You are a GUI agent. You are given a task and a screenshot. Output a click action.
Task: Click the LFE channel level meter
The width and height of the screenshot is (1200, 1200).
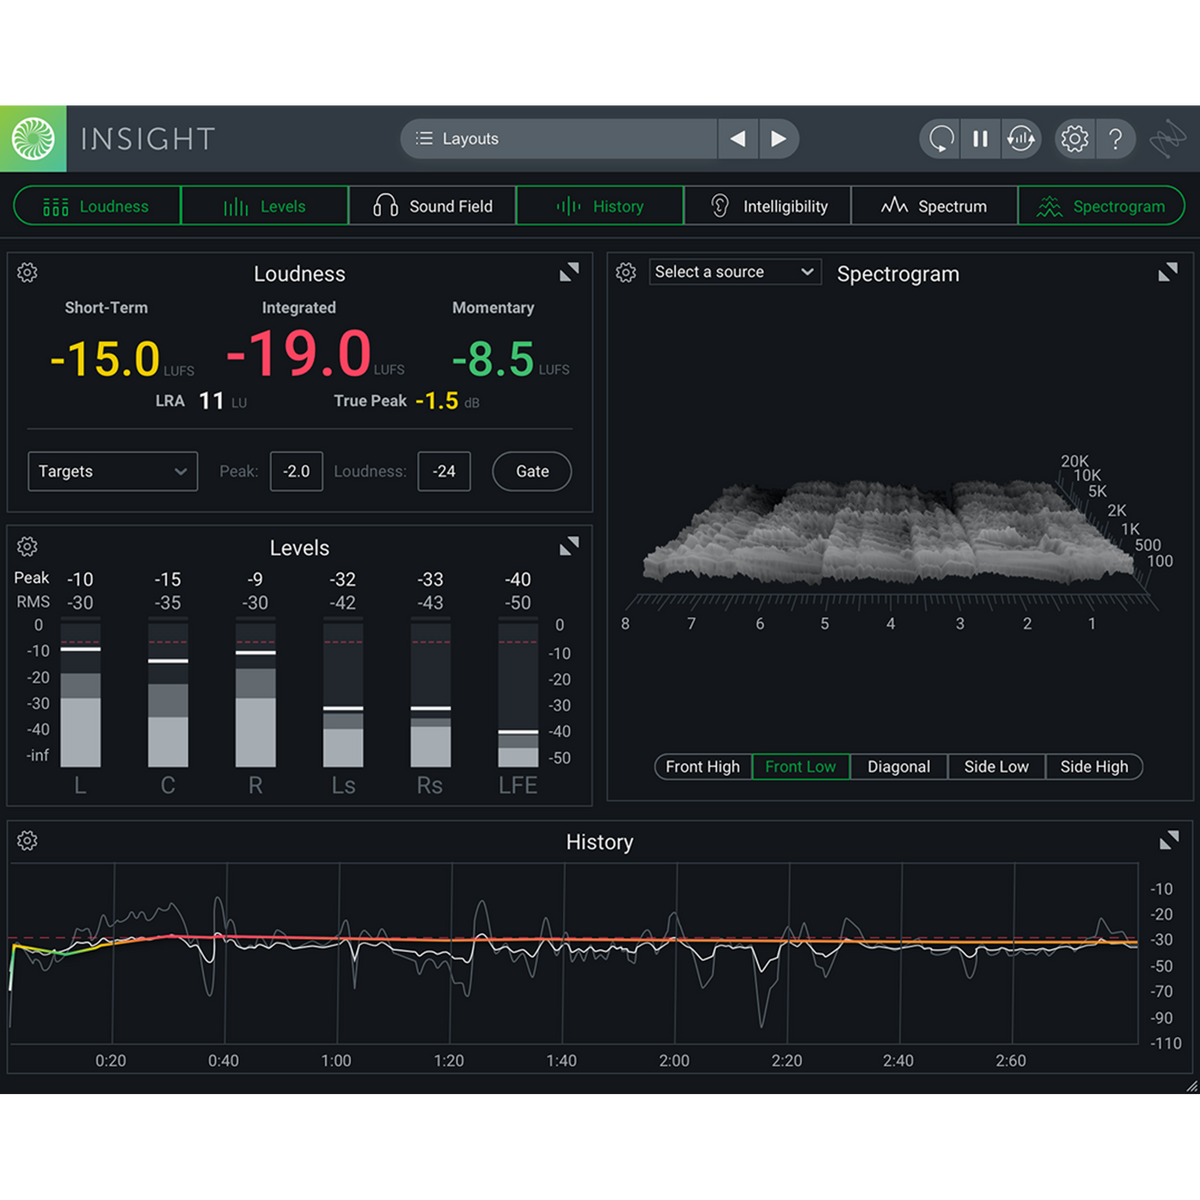coord(518,692)
